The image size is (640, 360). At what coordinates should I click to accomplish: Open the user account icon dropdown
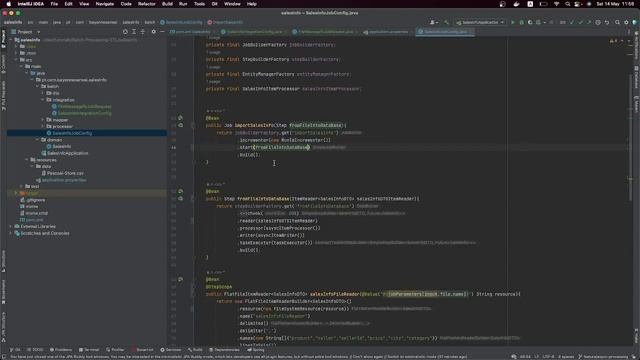pyautogui.click(x=433, y=22)
